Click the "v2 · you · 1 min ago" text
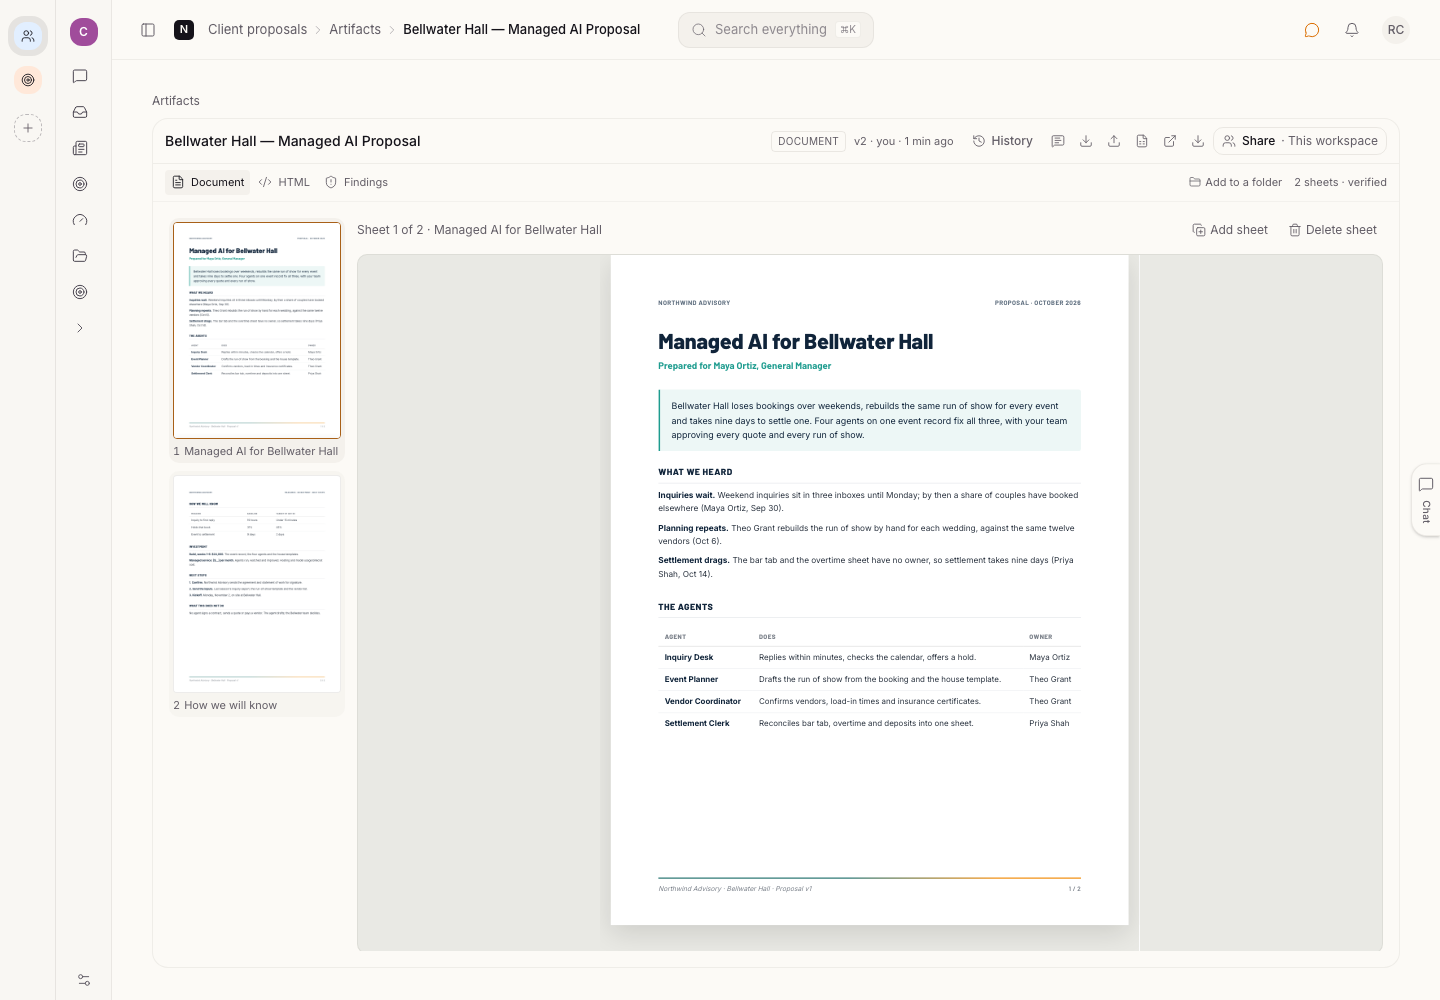The height and width of the screenshot is (1000, 1440). coord(904,141)
